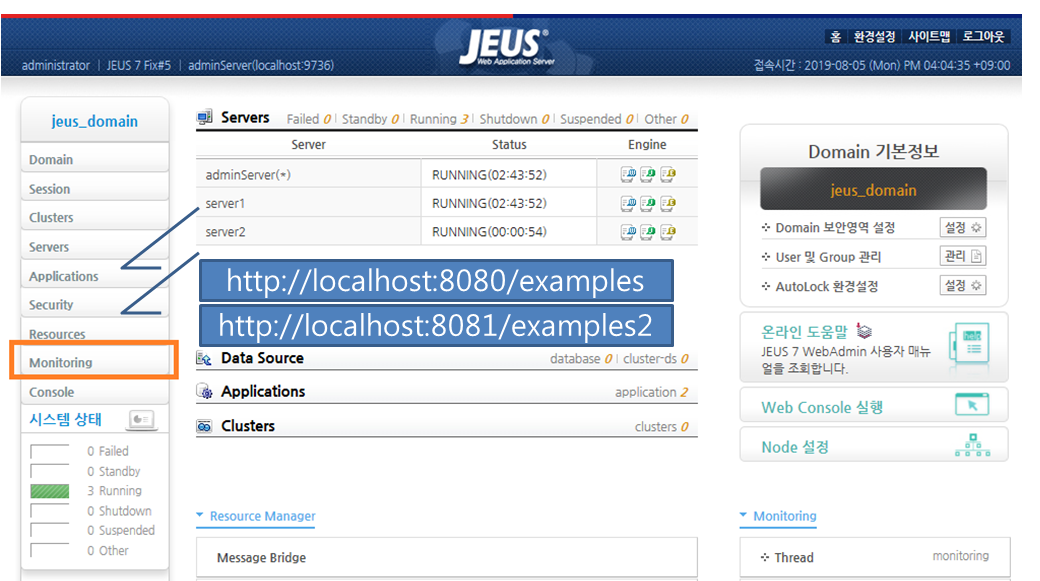1040x581 pixels.
Task: Click the Data Source section icon
Action: pyautogui.click(x=204, y=358)
